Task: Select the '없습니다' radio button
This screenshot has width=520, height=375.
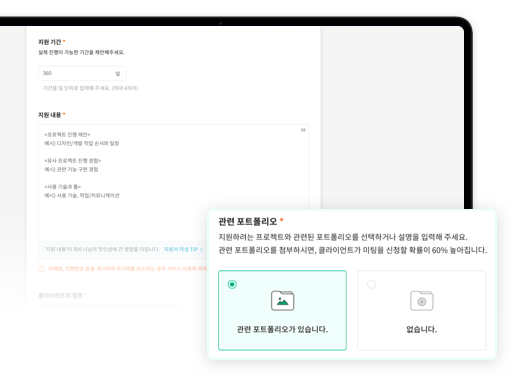Action: click(x=371, y=284)
